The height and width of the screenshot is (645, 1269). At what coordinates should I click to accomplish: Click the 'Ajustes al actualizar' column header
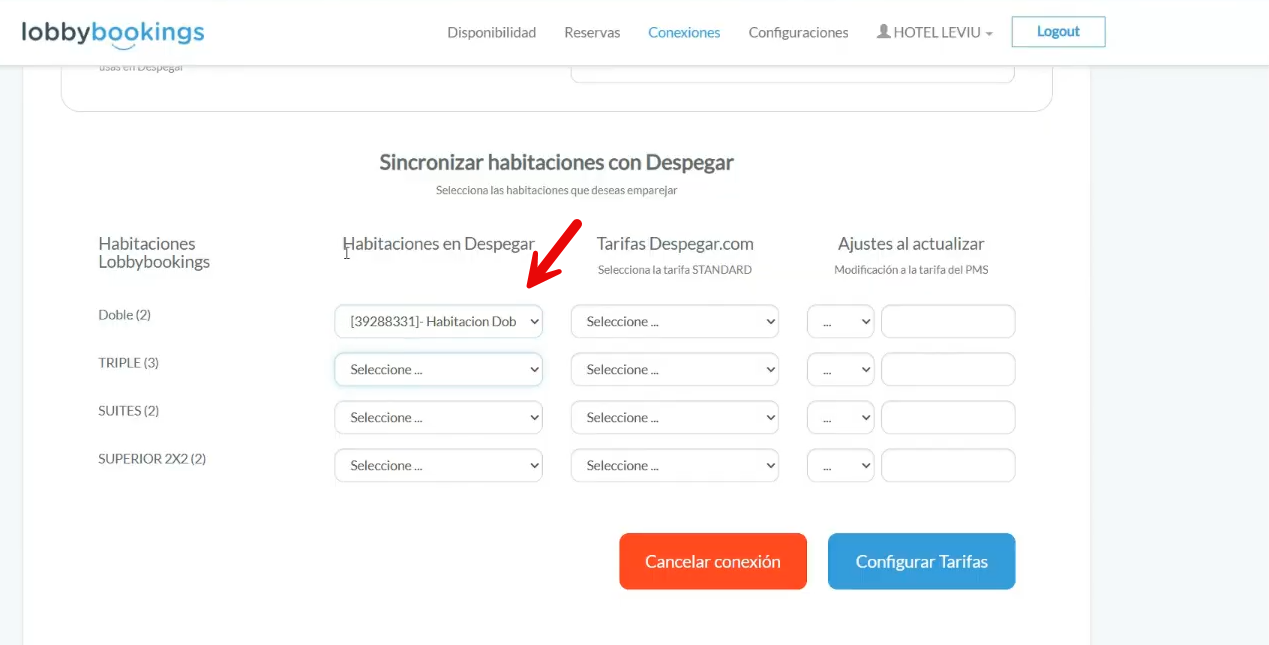point(911,244)
